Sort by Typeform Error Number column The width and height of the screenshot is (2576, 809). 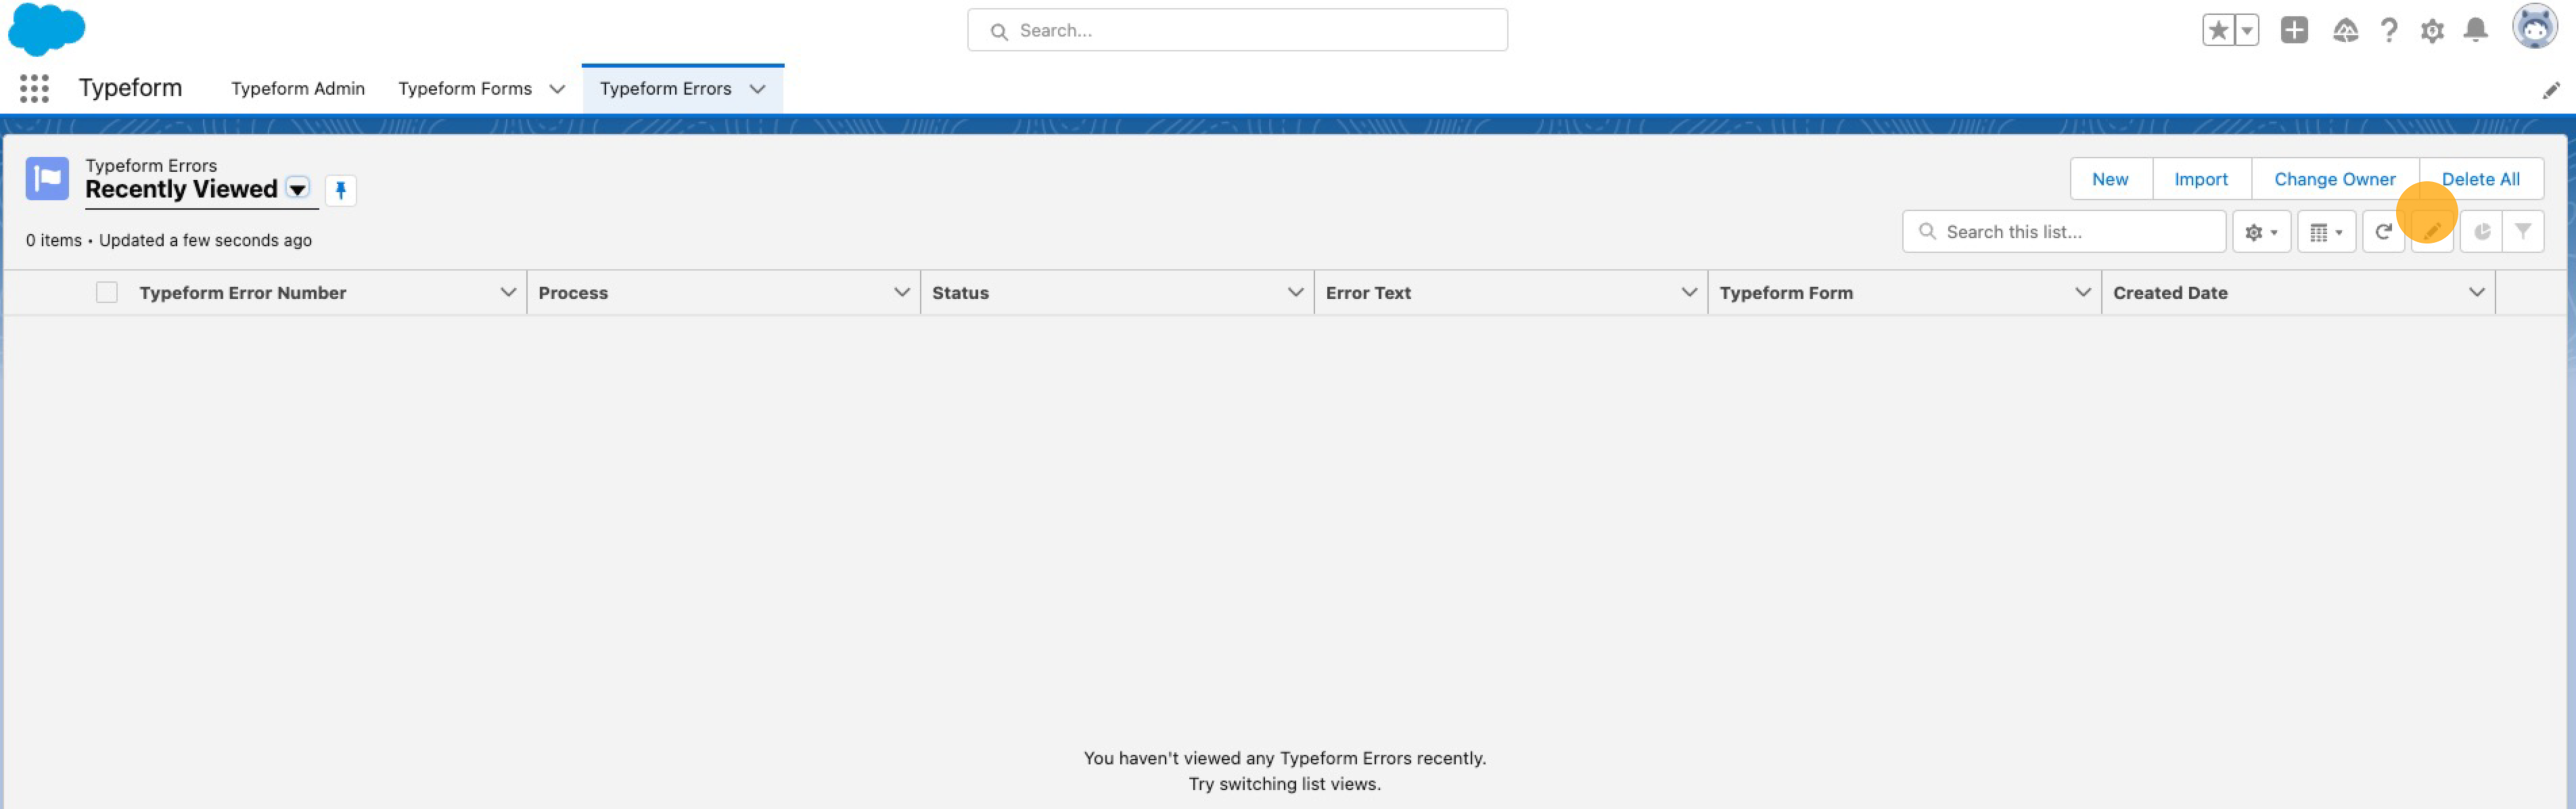pos(243,293)
